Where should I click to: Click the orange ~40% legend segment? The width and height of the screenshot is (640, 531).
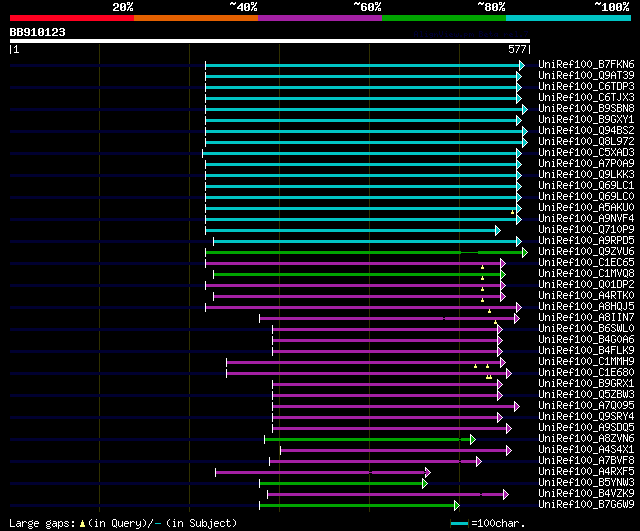coord(196,18)
